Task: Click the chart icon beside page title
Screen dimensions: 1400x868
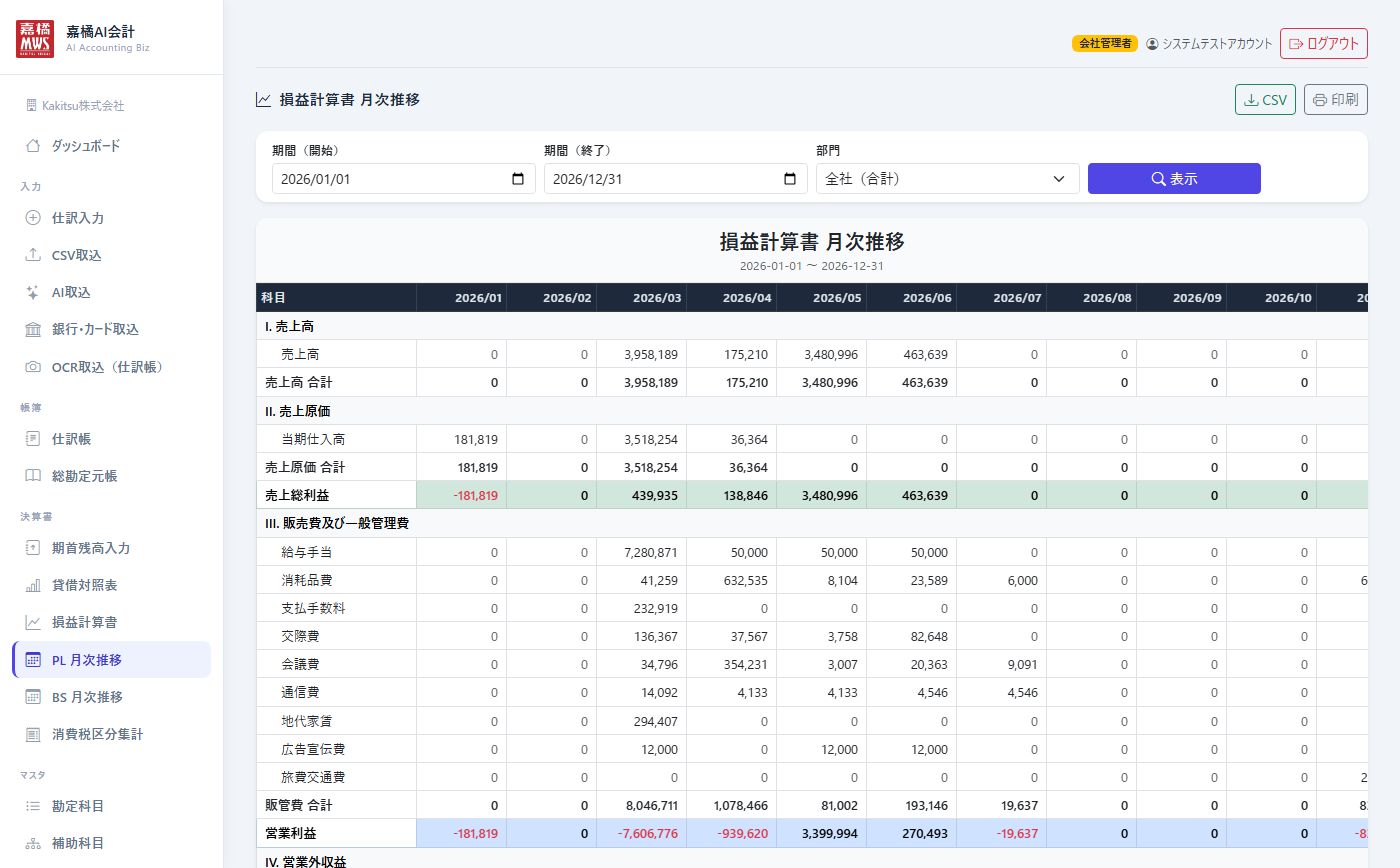Action: point(264,99)
